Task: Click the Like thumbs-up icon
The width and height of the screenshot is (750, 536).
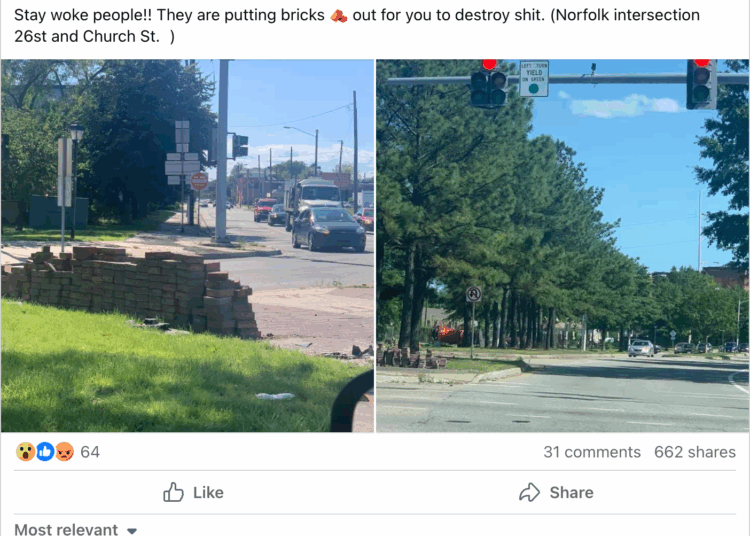Action: click(173, 492)
